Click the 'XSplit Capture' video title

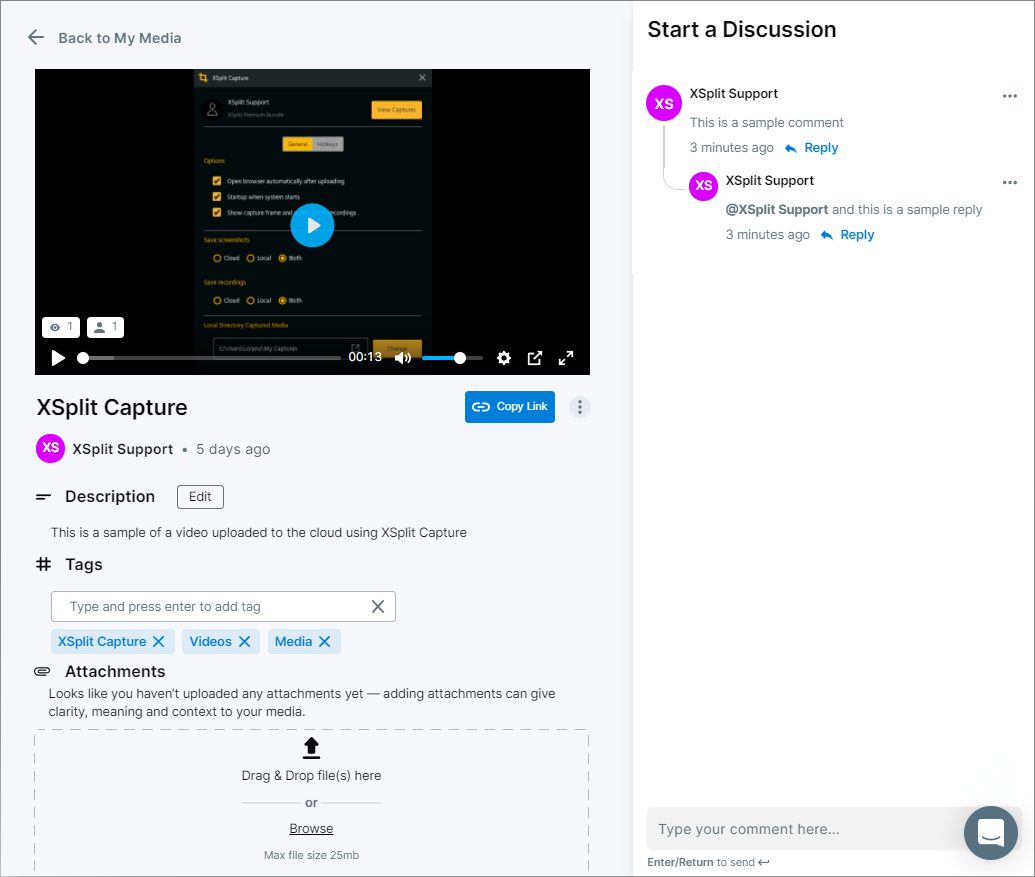pyautogui.click(x=112, y=407)
